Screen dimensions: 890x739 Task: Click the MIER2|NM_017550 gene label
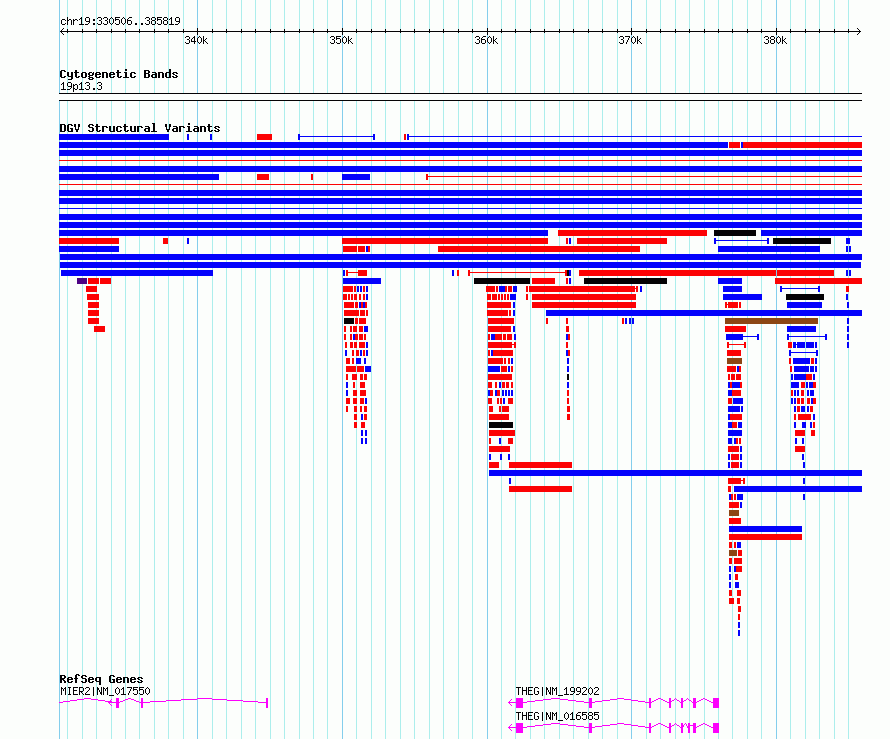pos(105,691)
